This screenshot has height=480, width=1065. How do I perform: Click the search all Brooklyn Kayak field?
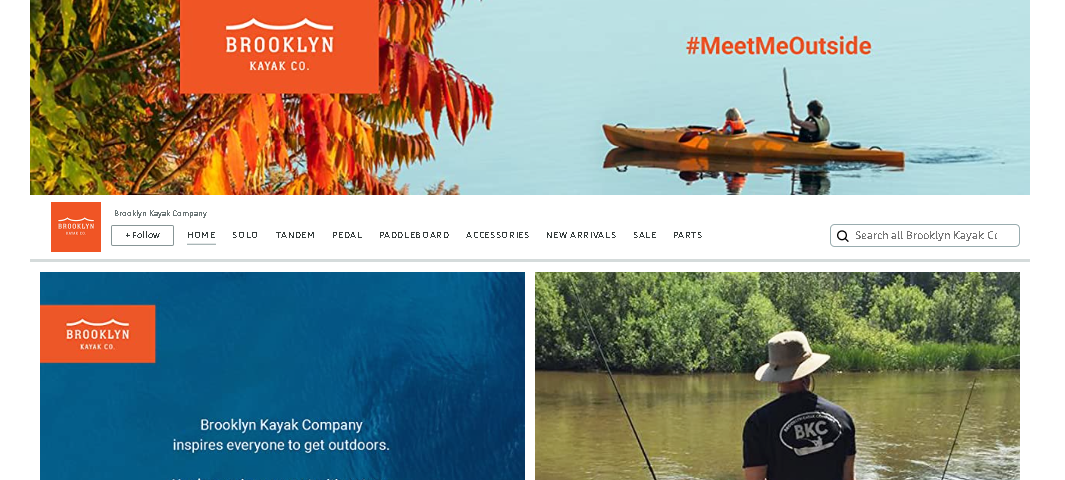coord(925,236)
